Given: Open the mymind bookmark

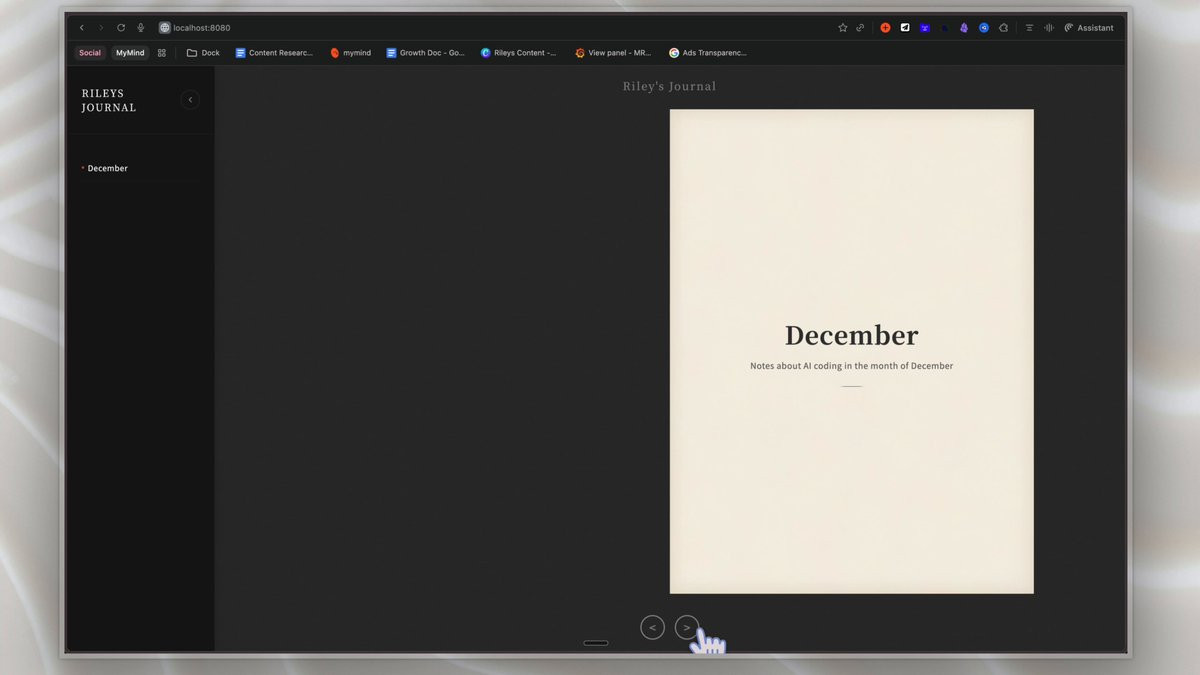Looking at the screenshot, I should click(350, 53).
